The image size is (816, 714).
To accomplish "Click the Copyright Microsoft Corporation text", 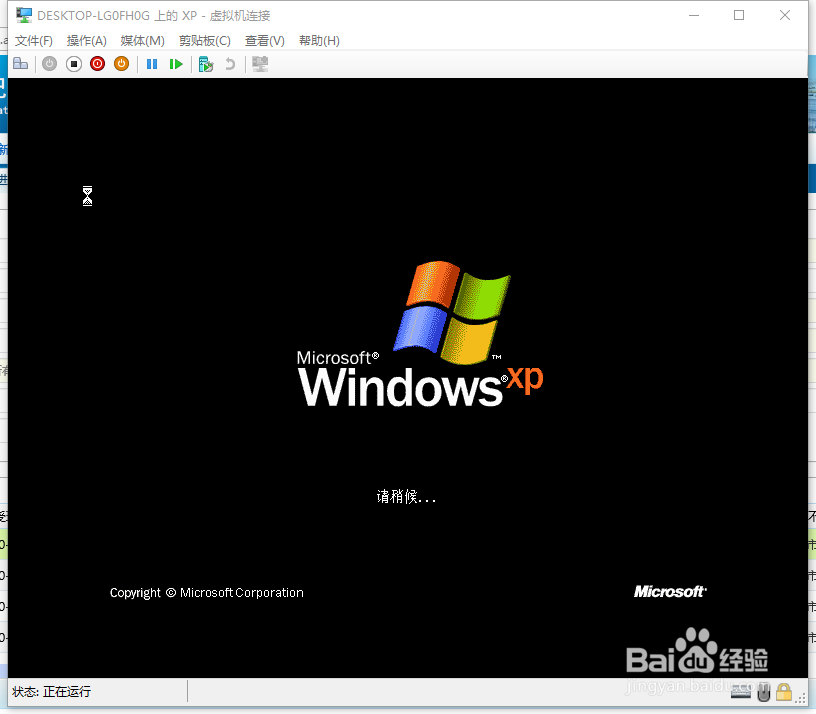I will pos(207,593).
